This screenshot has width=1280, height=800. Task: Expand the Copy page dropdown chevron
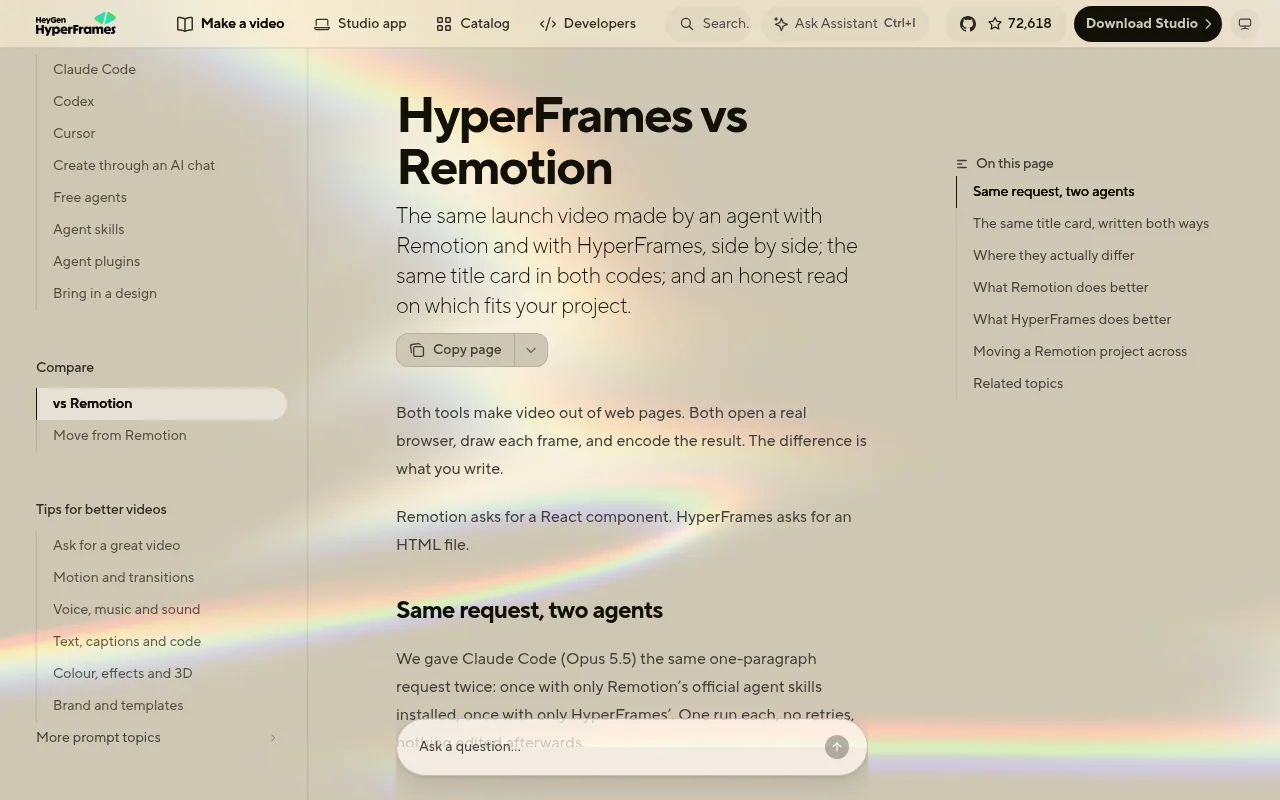(531, 350)
